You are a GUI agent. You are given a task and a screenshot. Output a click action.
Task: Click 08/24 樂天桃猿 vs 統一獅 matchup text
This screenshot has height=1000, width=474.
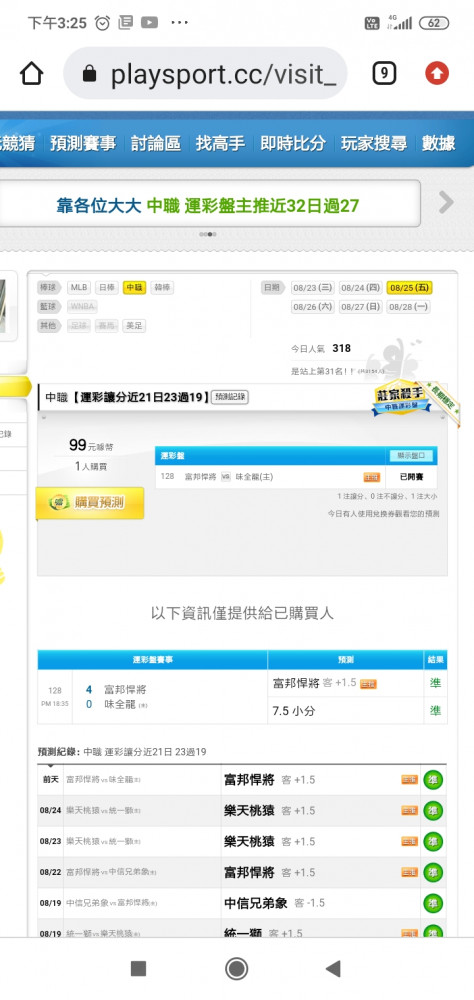pyautogui.click(x=103, y=811)
